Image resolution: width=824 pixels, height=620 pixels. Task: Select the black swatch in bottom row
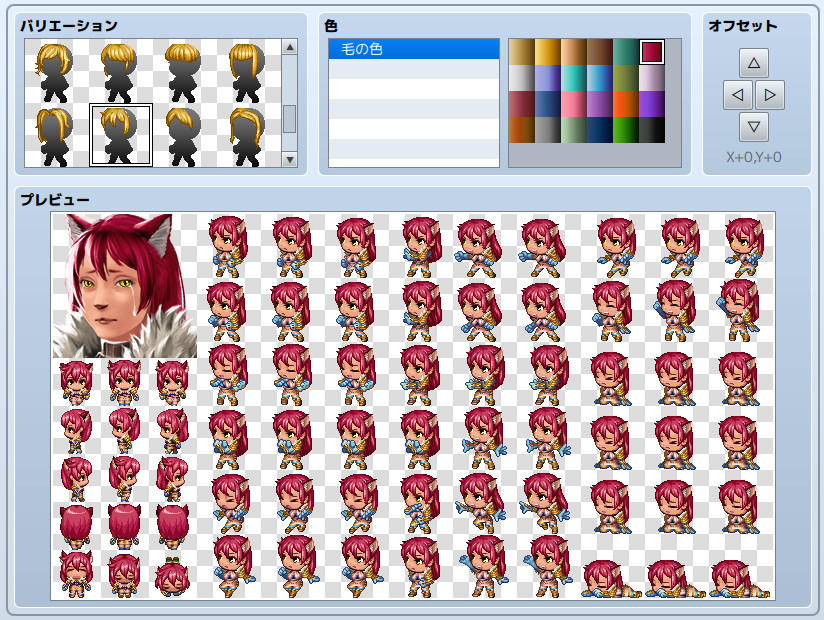(x=652, y=130)
